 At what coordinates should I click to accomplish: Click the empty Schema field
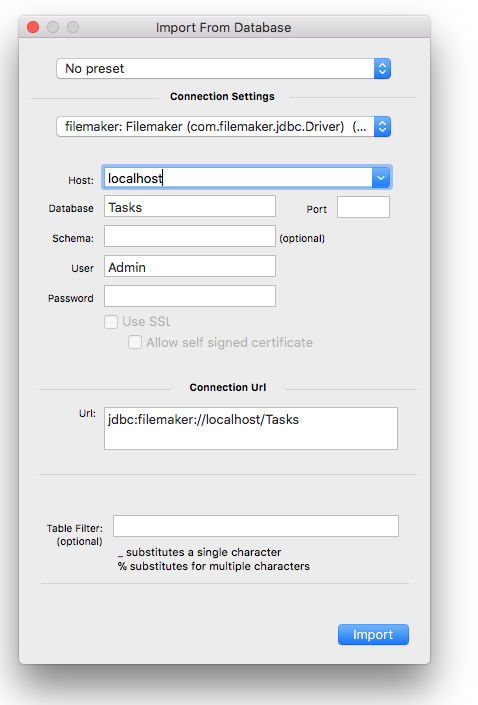point(190,236)
